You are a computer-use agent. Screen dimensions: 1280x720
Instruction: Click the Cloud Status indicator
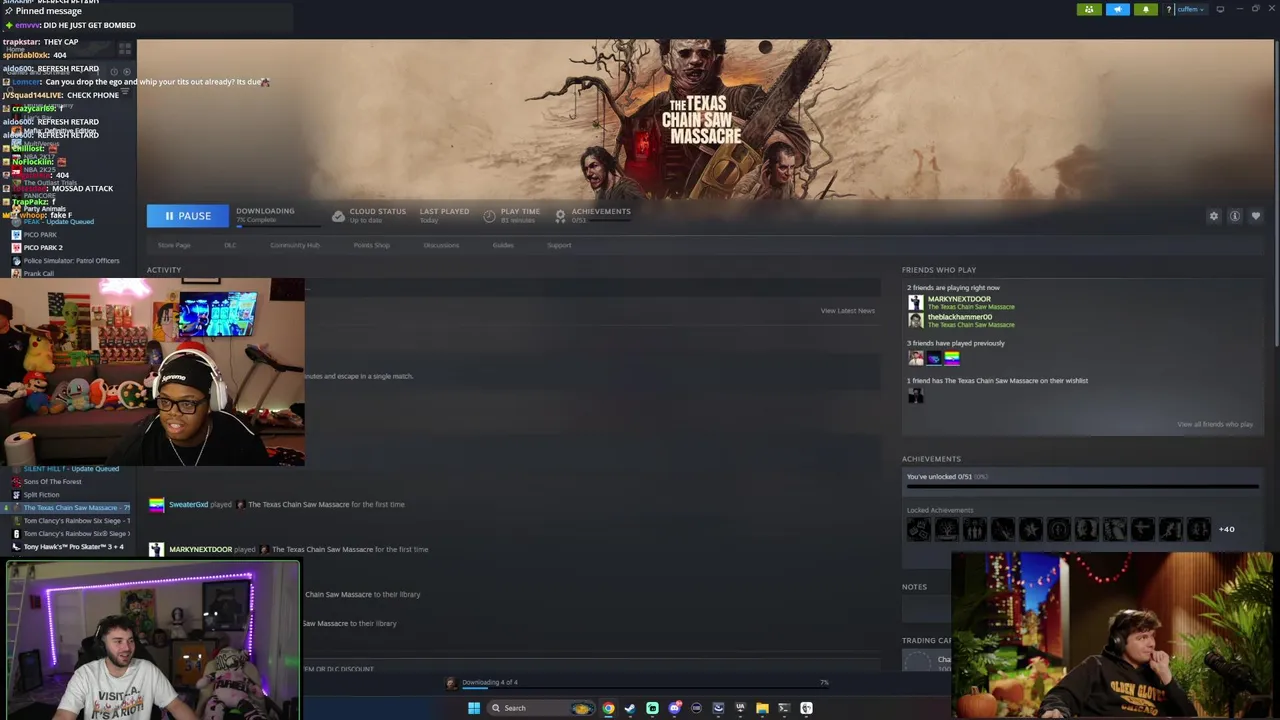coord(369,215)
